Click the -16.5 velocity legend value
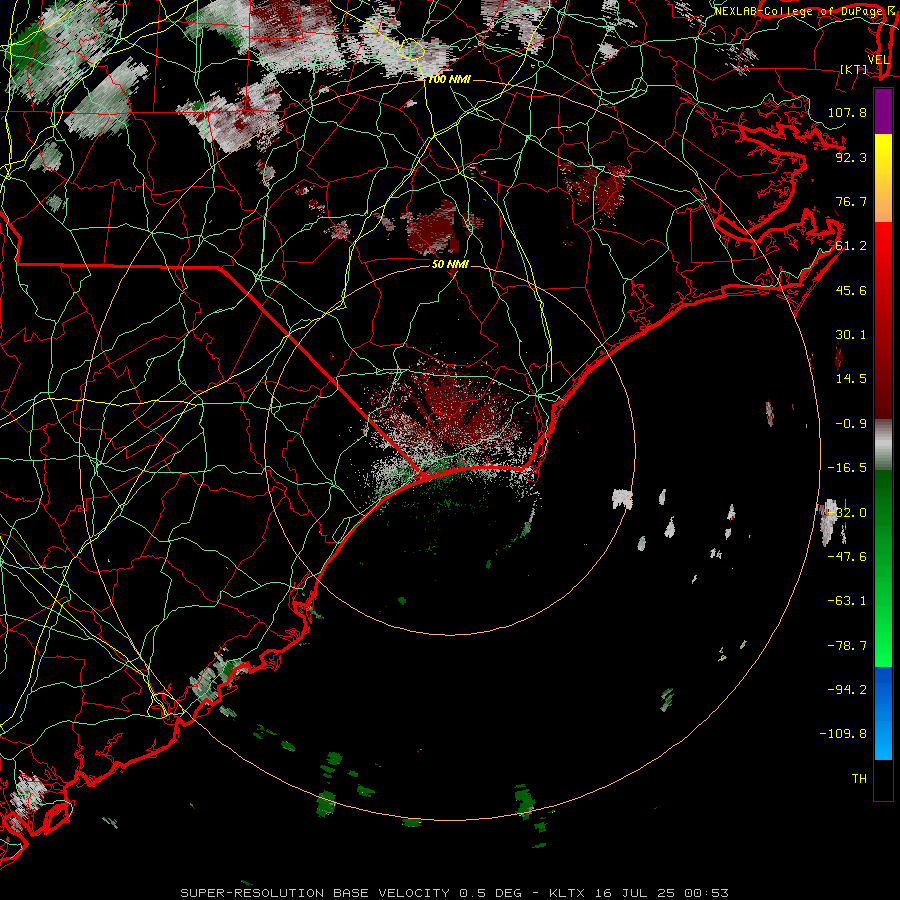Viewport: 900px width, 900px height. (x=847, y=468)
